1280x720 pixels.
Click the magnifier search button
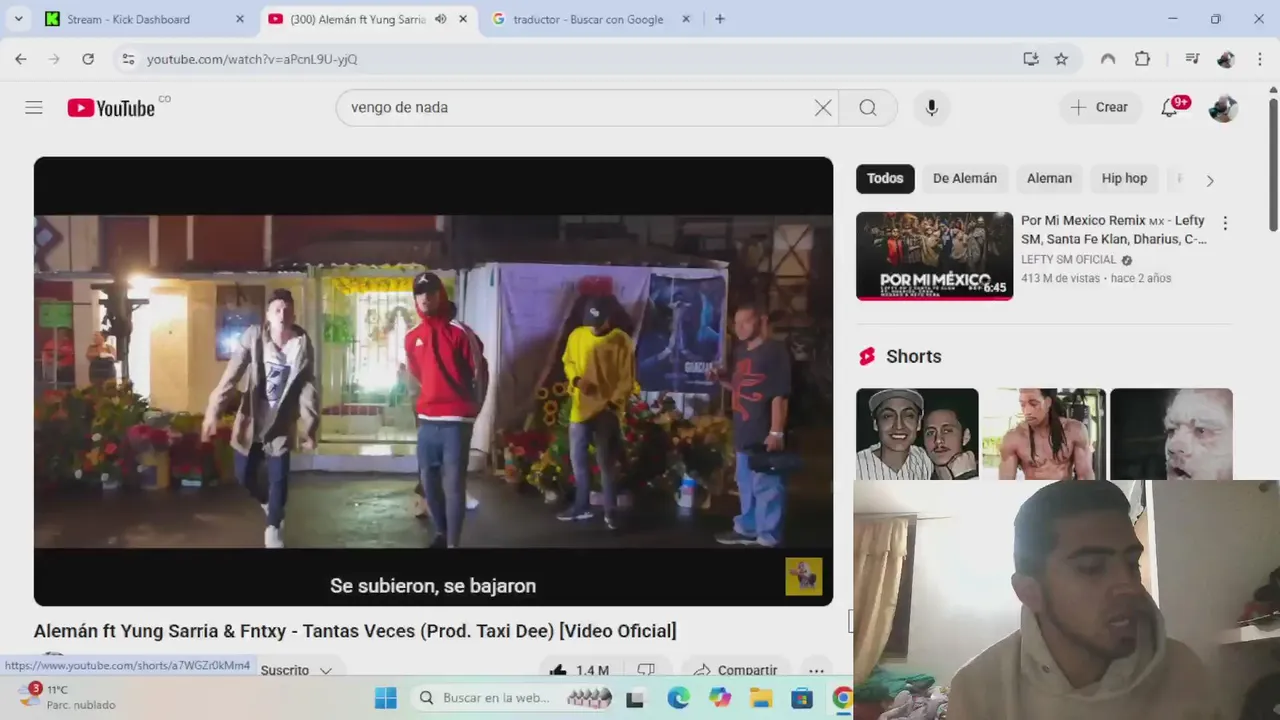868,107
